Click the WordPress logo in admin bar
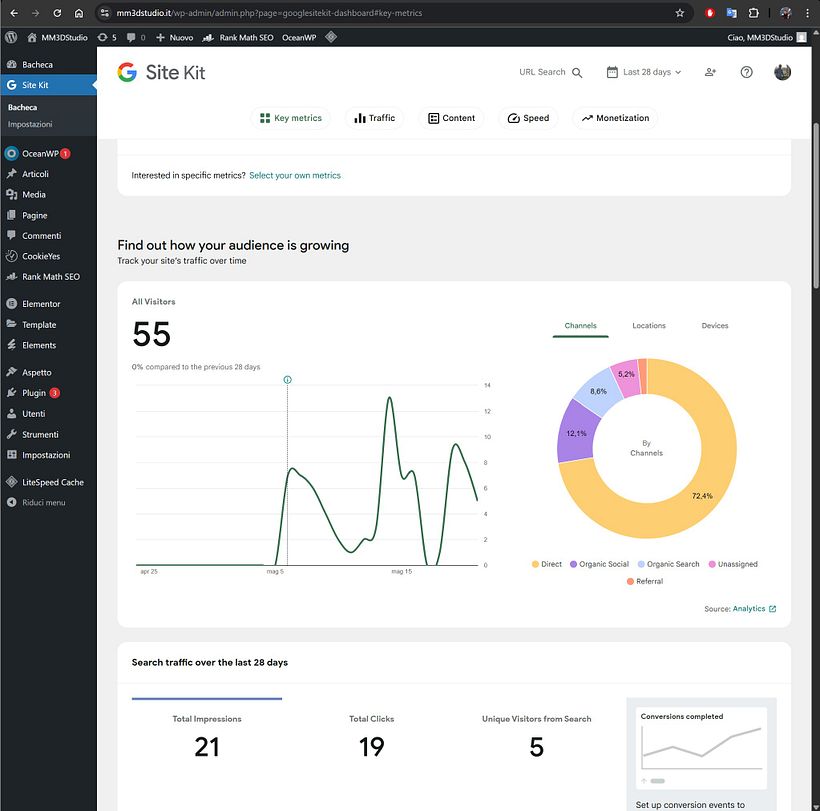820x811 pixels. [x=11, y=37]
